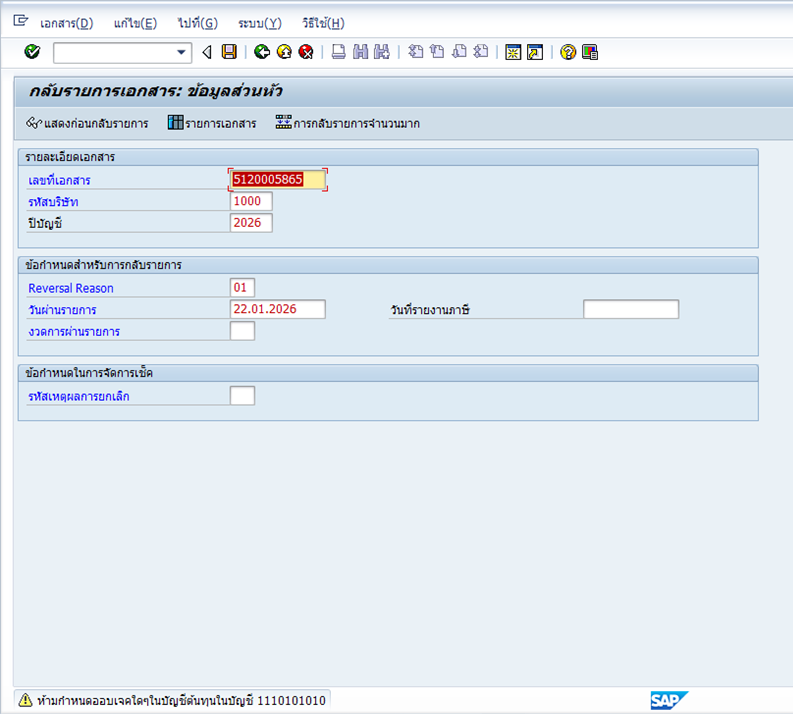
Task: Click แสดงก่อนกลับรายการ button
Action: pos(87,123)
